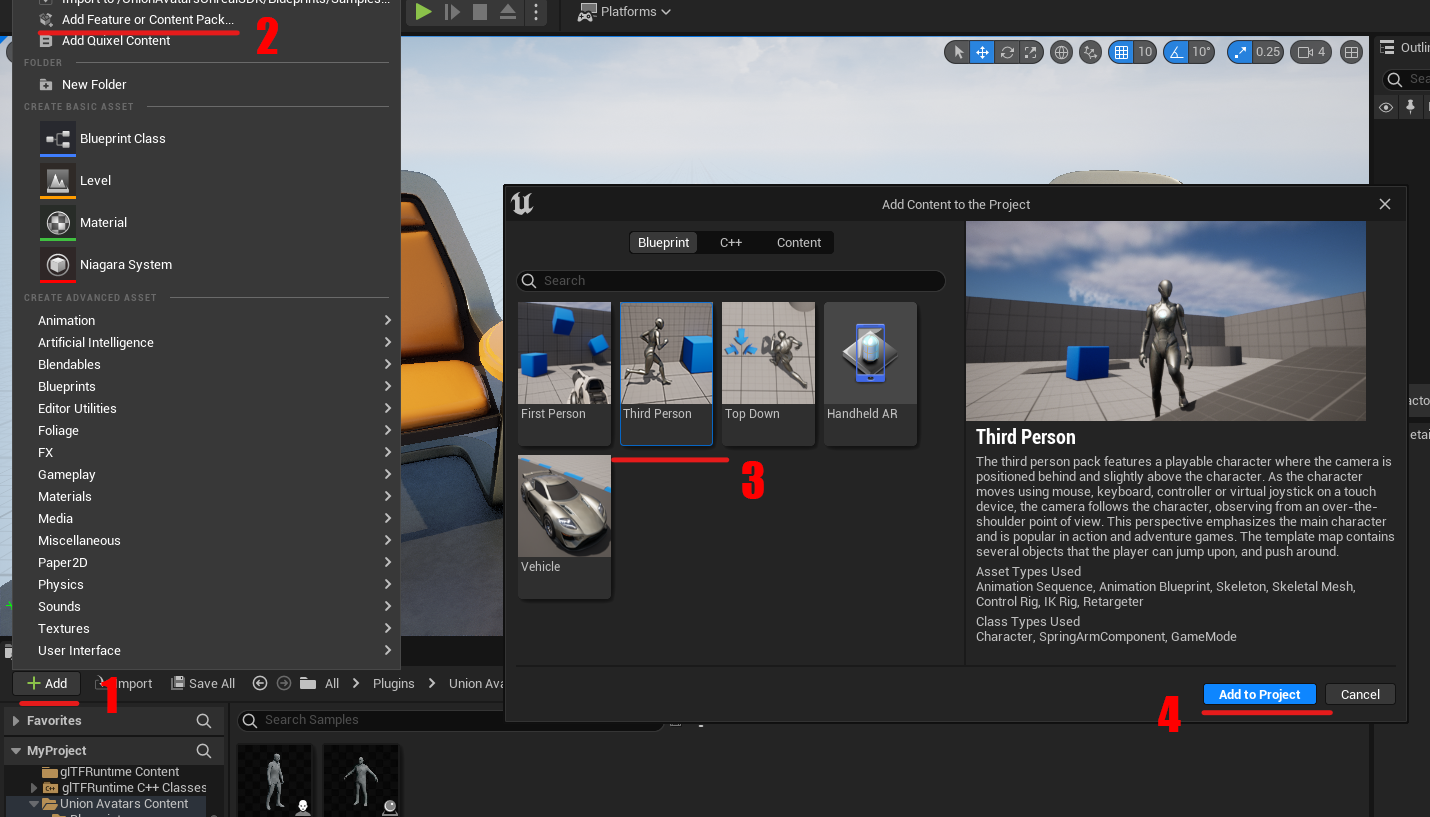Viewport: 1430px width, 817px height.
Task: Click the pin column icon in Outliner
Action: pyautogui.click(x=1411, y=107)
